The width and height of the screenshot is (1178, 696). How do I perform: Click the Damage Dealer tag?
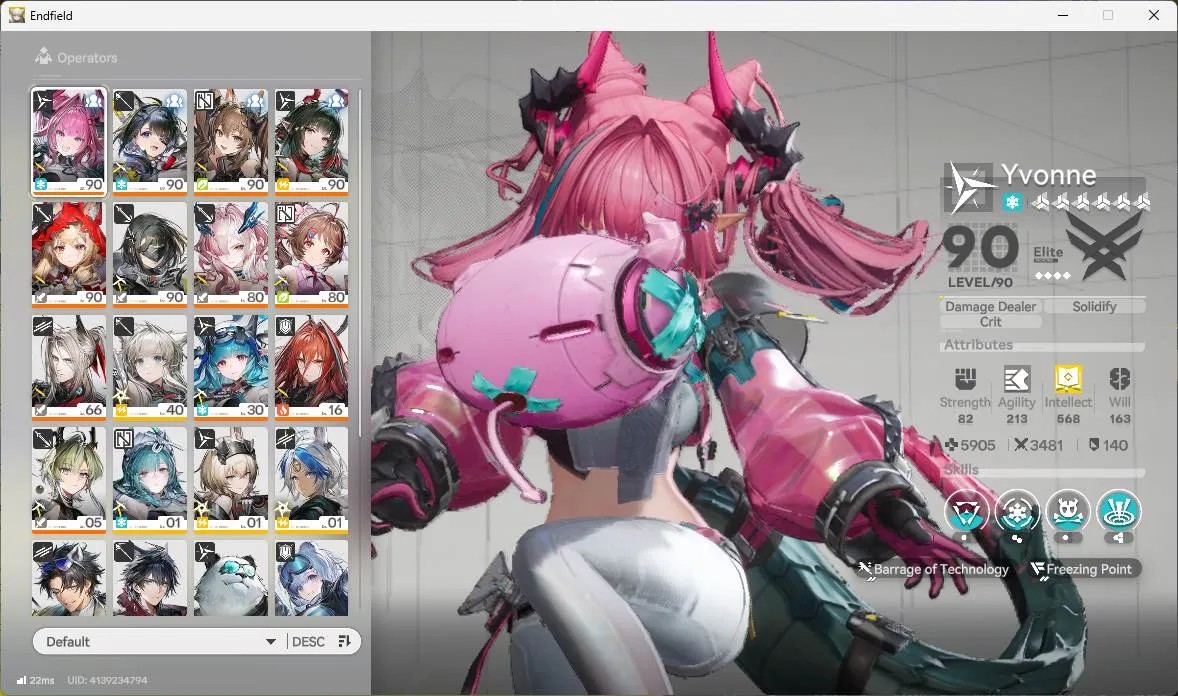click(x=990, y=307)
